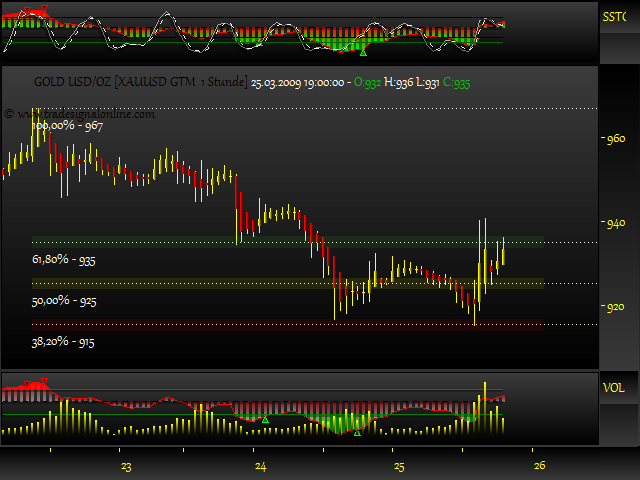Click red signal marker in SSTO panel
This screenshot has height=480, width=640.
click(x=34, y=11)
